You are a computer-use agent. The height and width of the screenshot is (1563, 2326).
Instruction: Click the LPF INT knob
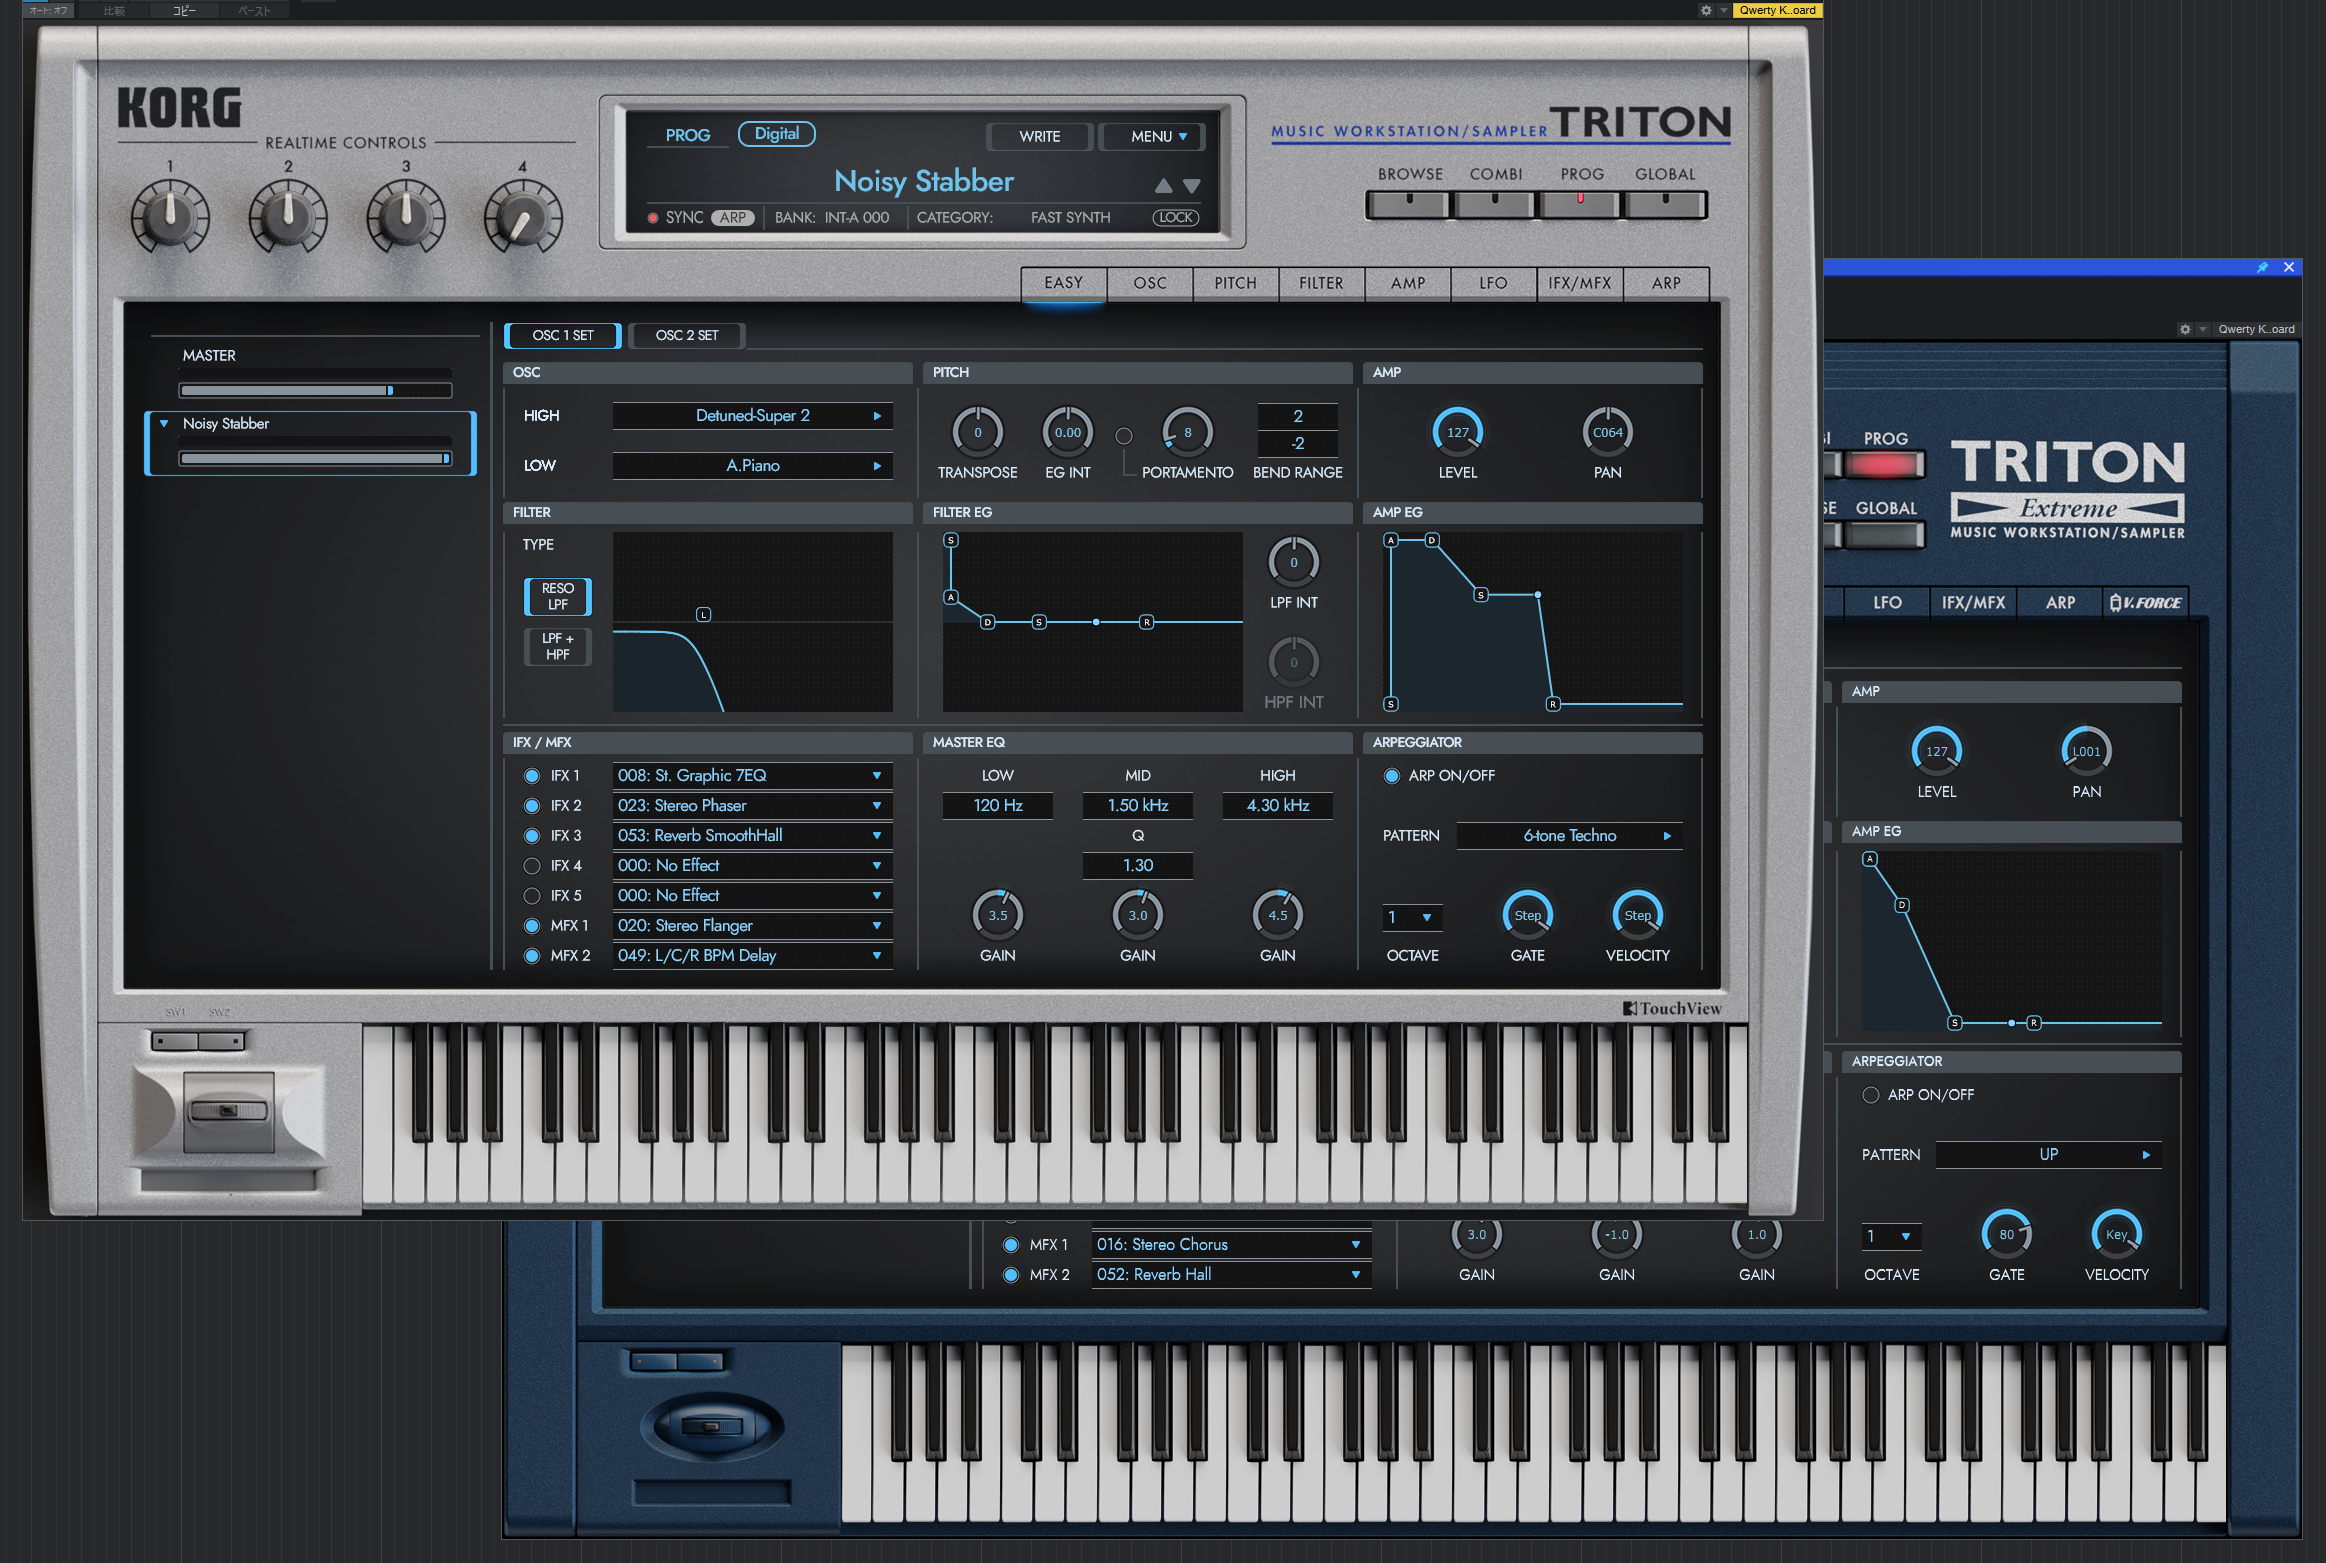pyautogui.click(x=1293, y=562)
